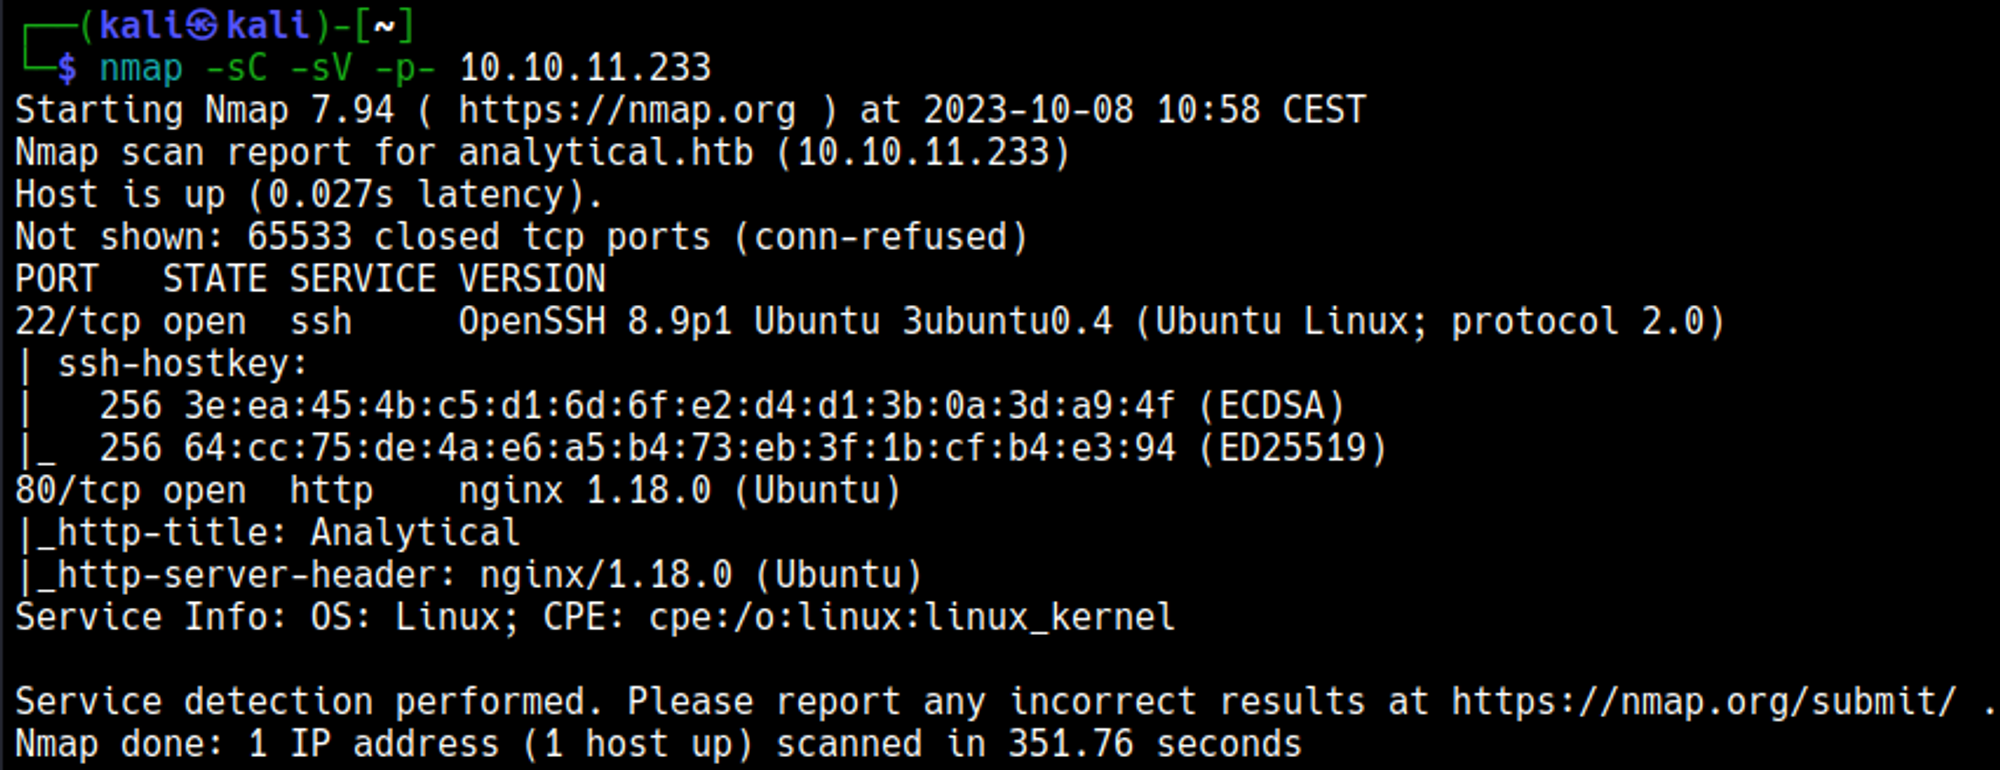Click the http-title value Analytical

point(415,533)
